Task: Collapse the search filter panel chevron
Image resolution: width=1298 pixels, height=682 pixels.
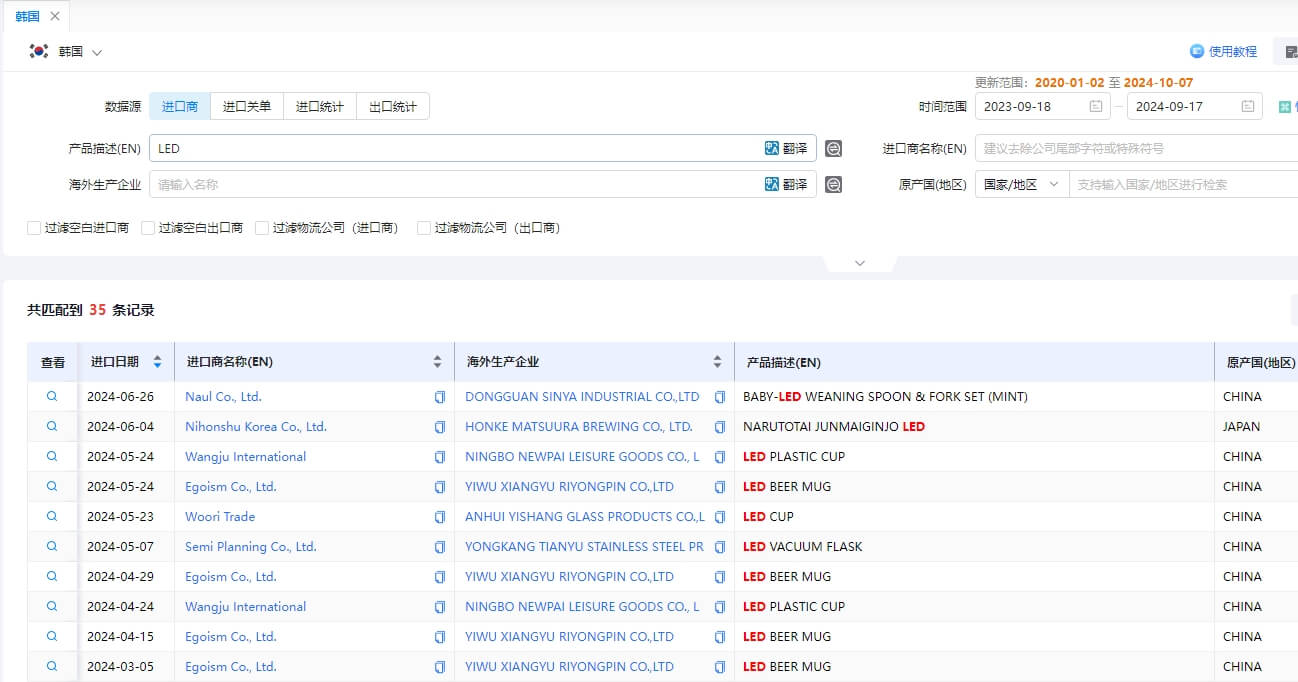Action: coord(859,263)
